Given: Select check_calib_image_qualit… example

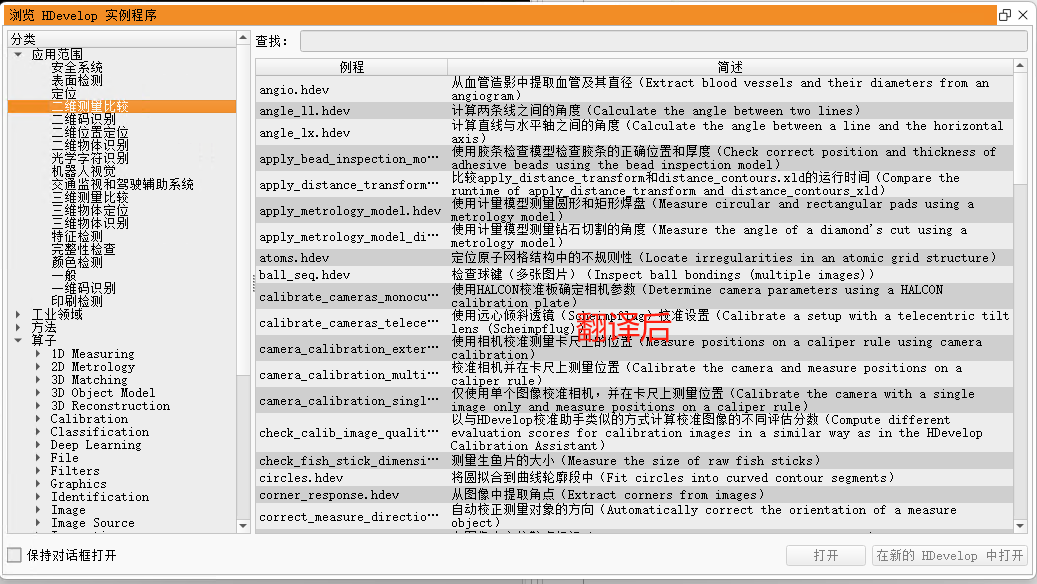Looking at the screenshot, I should (x=349, y=433).
